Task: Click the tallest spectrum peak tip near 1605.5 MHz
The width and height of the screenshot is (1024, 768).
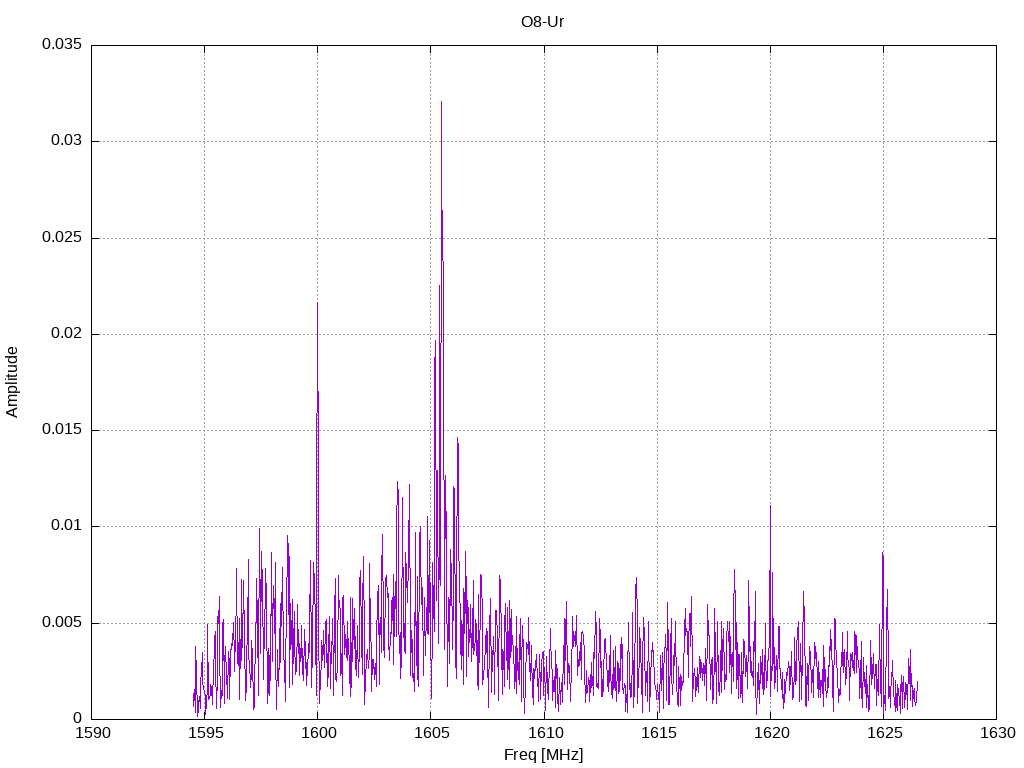Action: pyautogui.click(x=441, y=103)
